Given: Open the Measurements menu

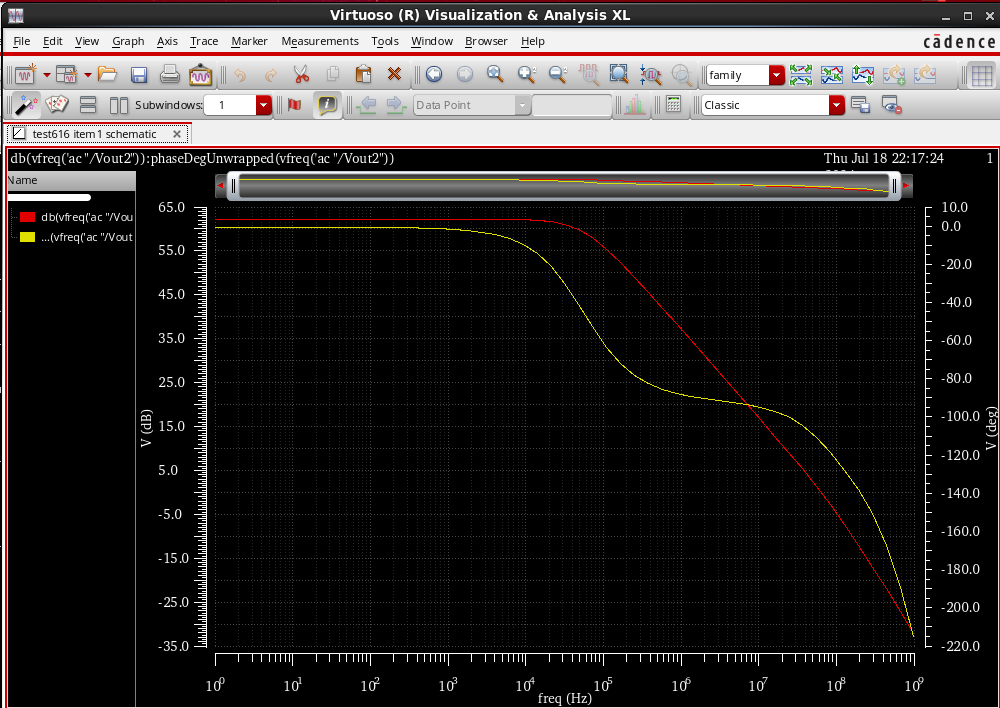Looking at the screenshot, I should (x=320, y=41).
